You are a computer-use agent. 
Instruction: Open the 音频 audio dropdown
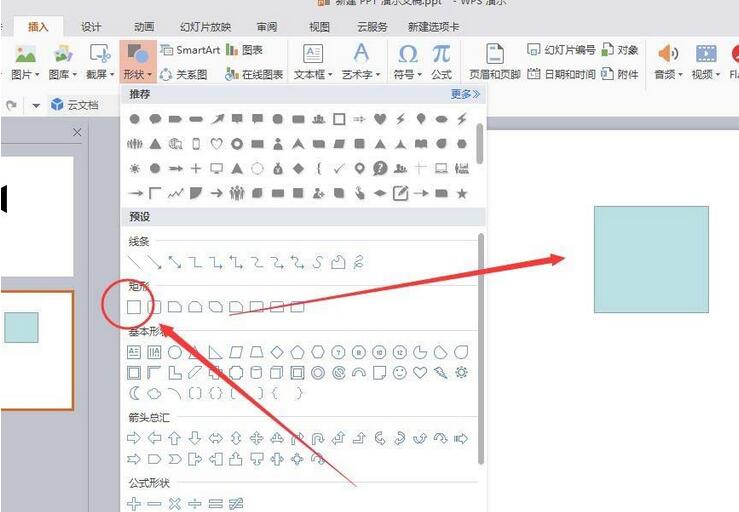pyautogui.click(x=668, y=62)
